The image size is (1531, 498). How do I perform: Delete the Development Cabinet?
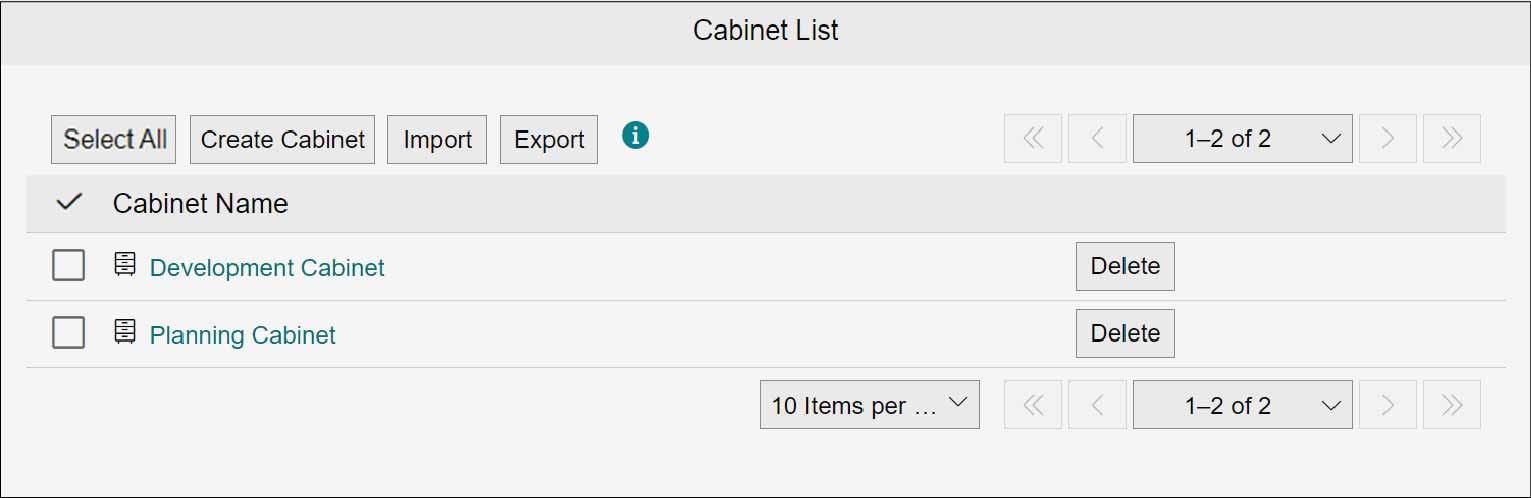pyautogui.click(x=1125, y=266)
